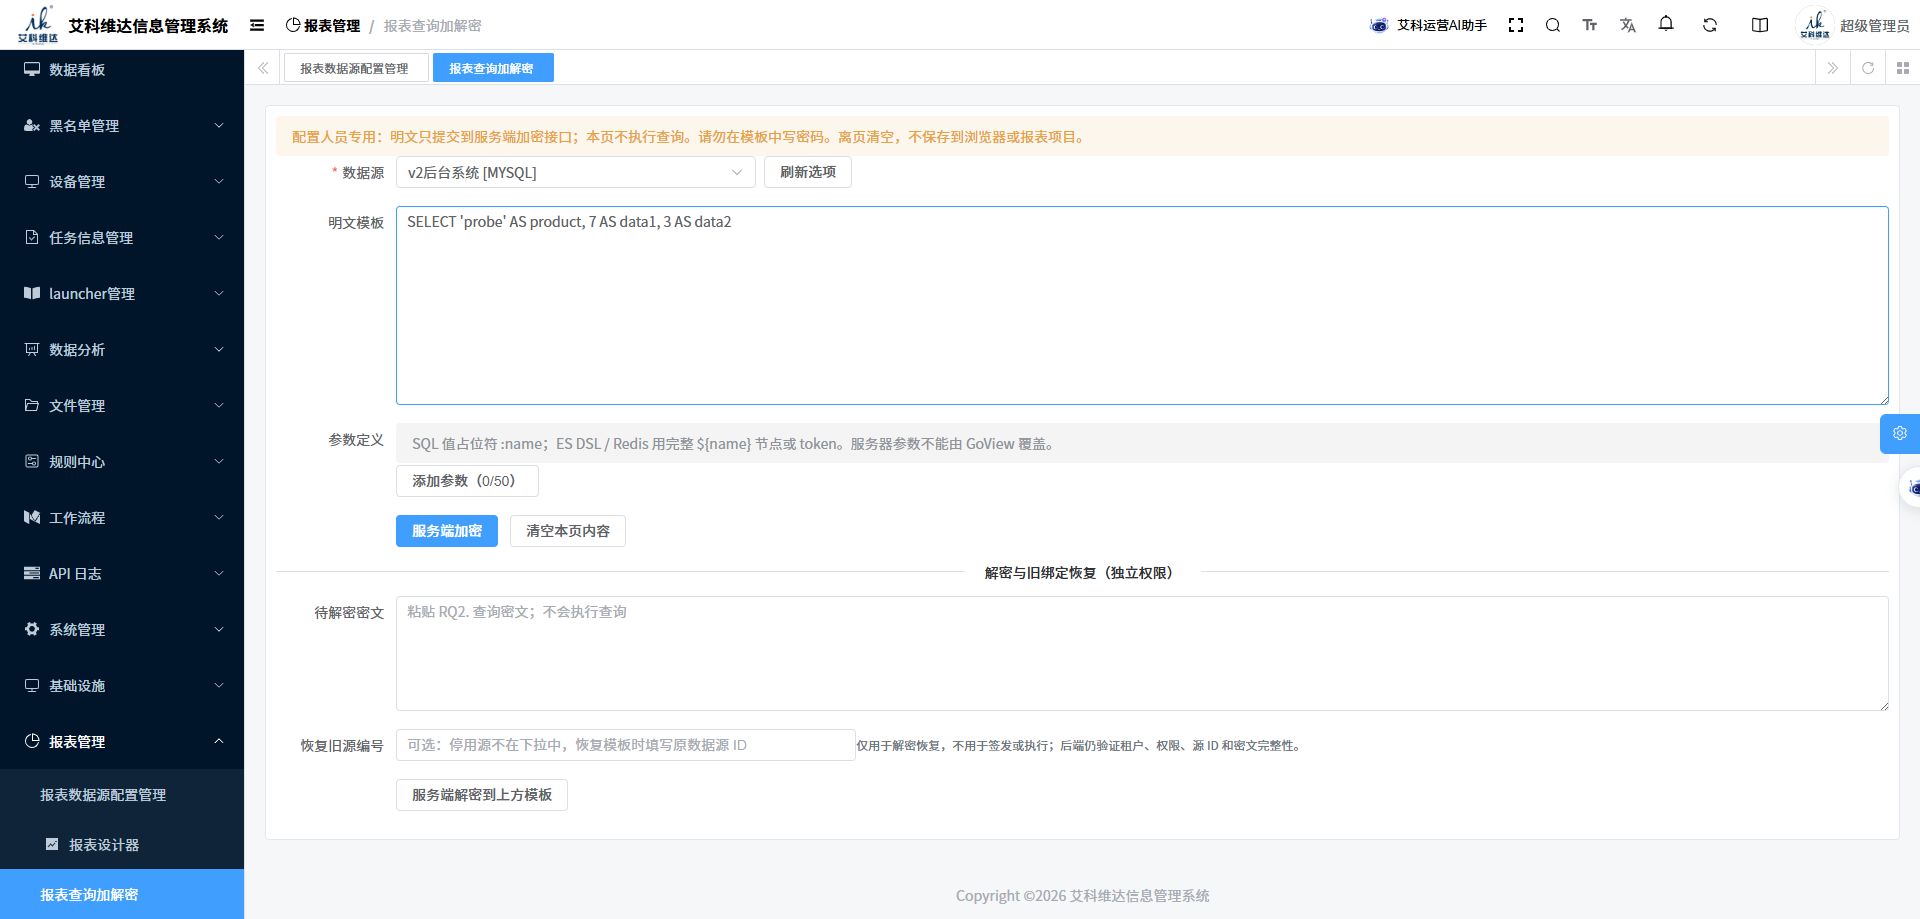Screen dimensions: 1920x919
Task: Click the header refresh icon
Action: 1710,25
